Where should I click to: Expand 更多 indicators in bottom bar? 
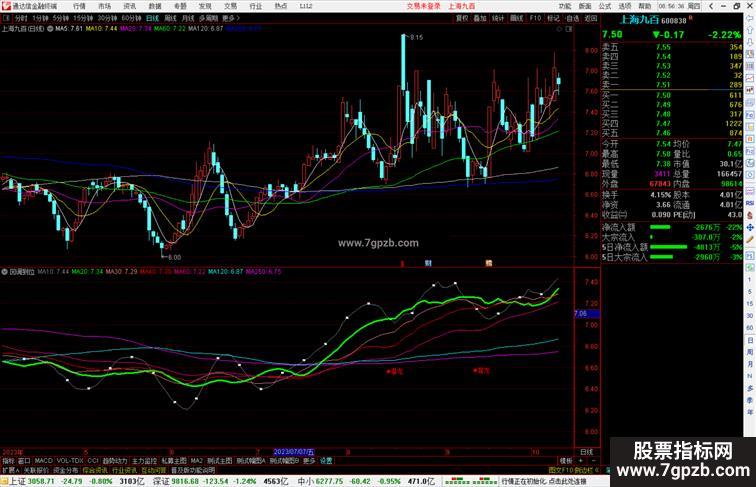click(x=309, y=460)
